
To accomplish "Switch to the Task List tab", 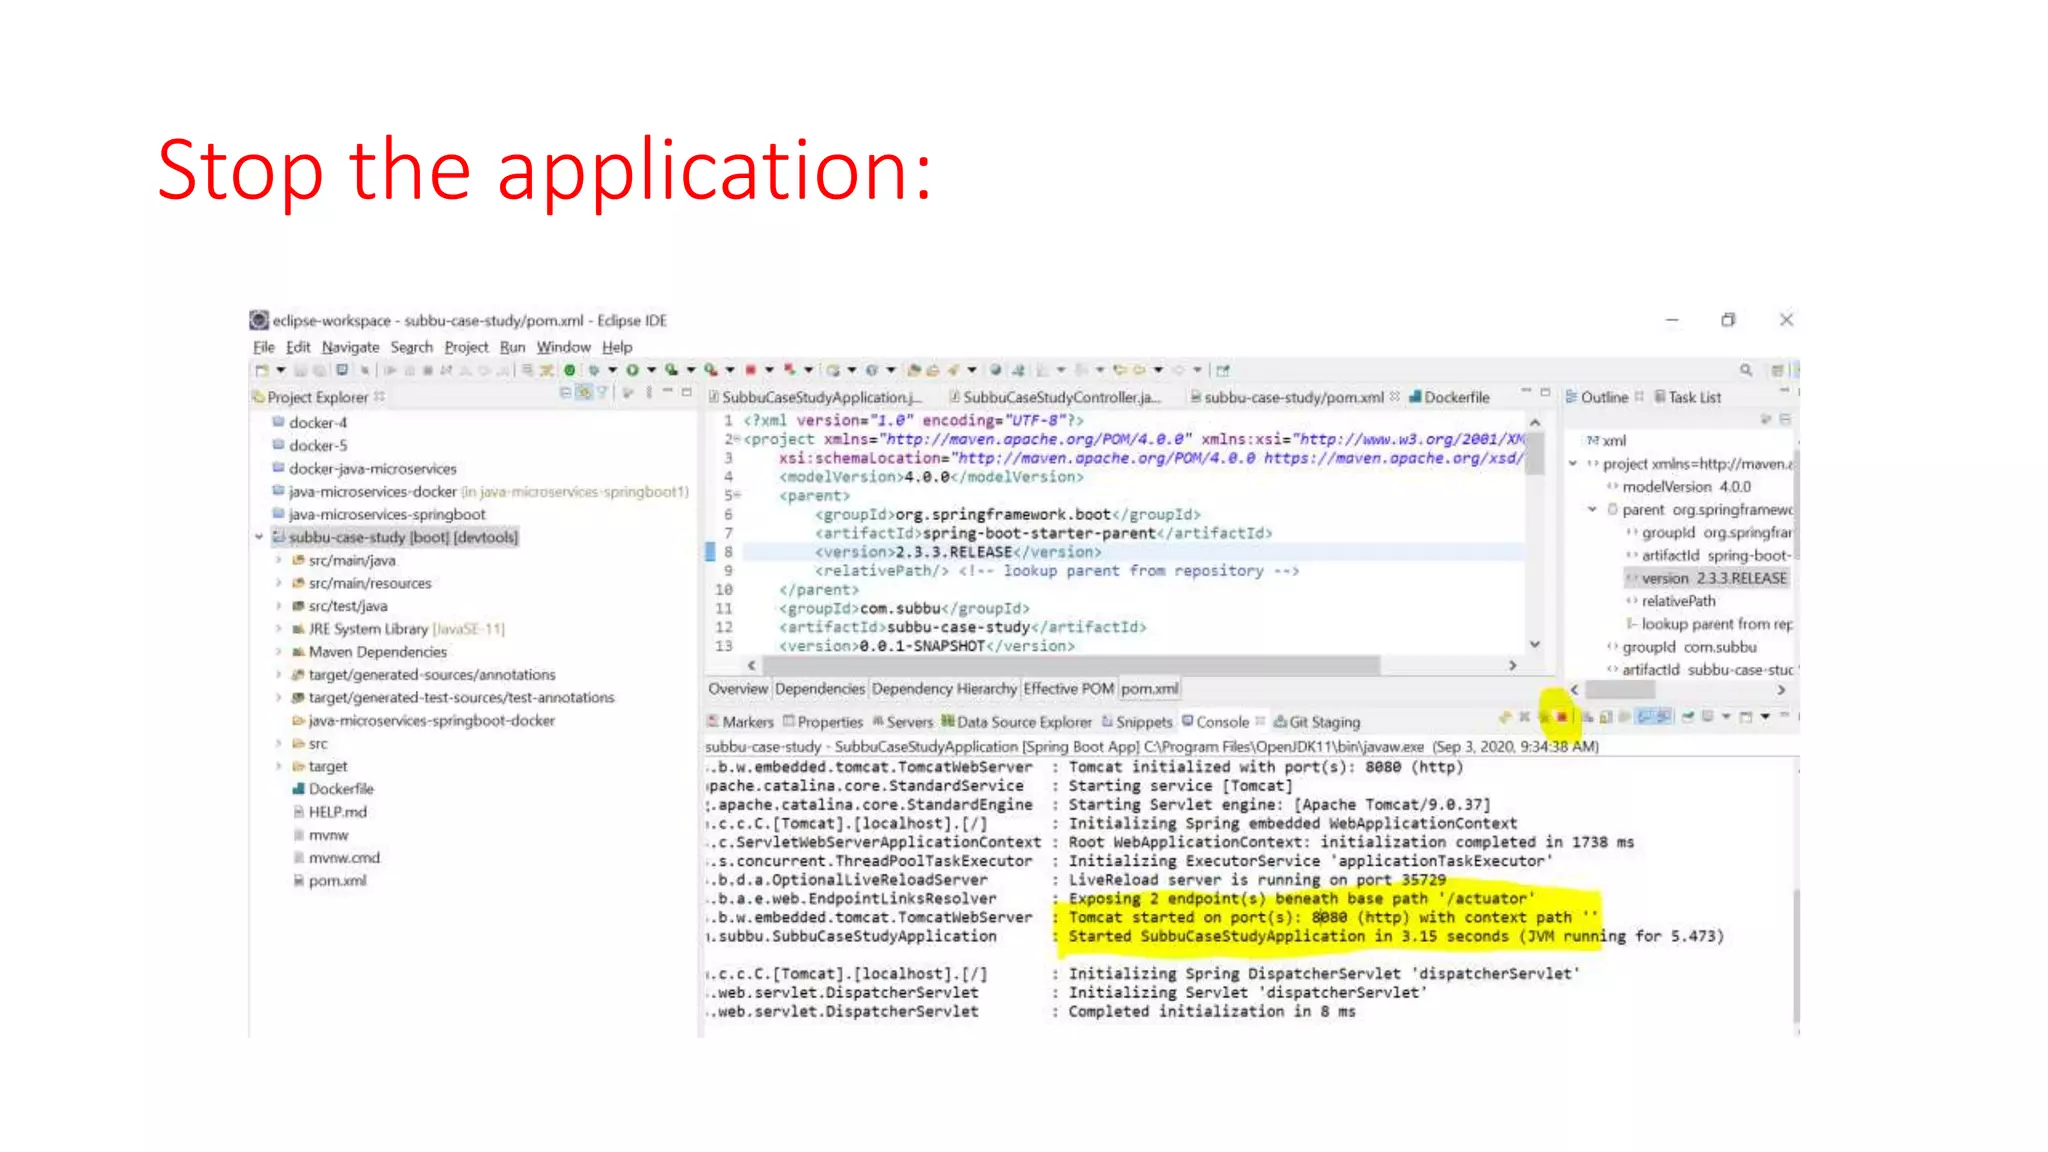I will [1687, 397].
